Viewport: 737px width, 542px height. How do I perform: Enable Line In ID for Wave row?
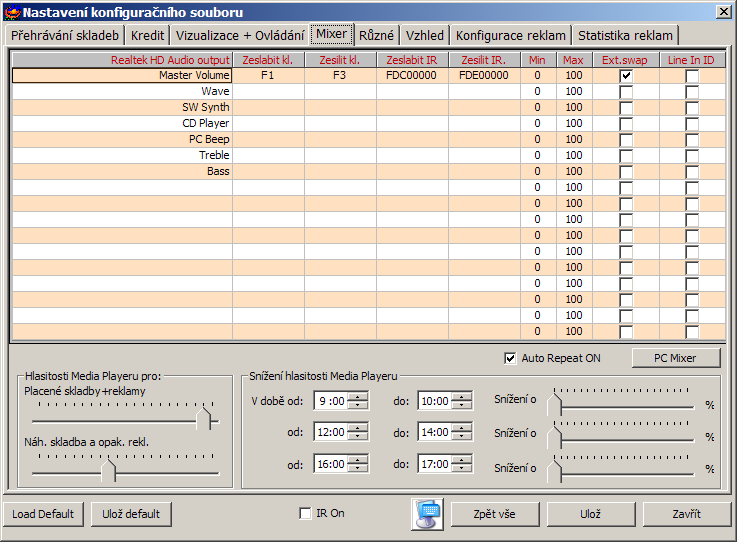pos(692,92)
